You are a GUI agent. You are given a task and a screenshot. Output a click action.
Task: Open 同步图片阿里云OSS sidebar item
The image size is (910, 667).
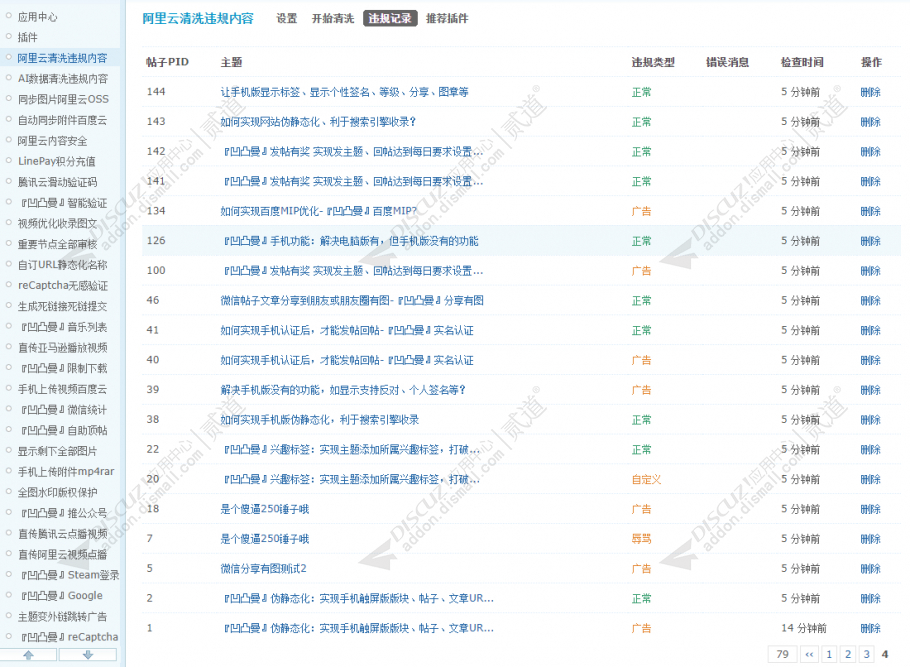tap(63, 99)
